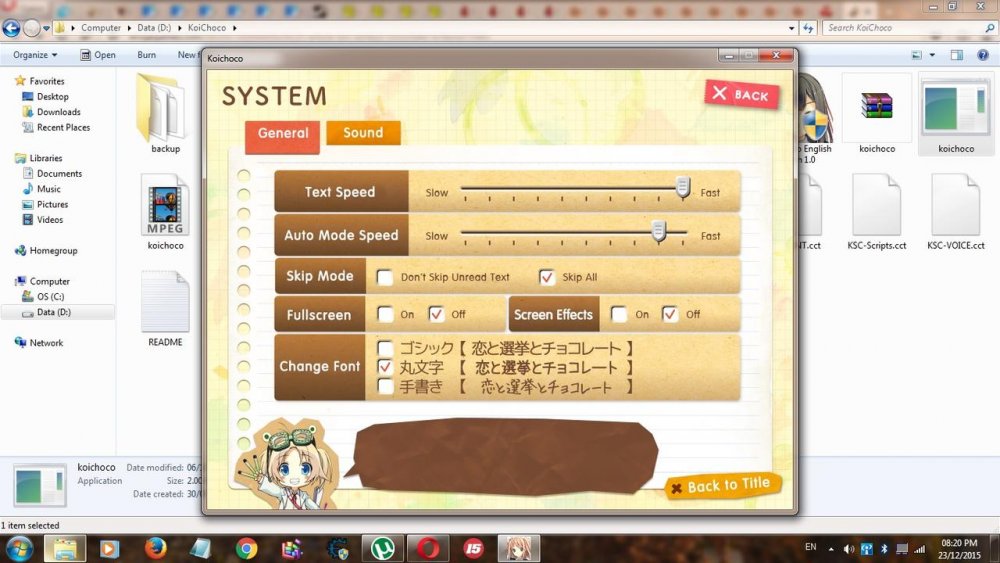Select the backup folder icon

click(165, 108)
